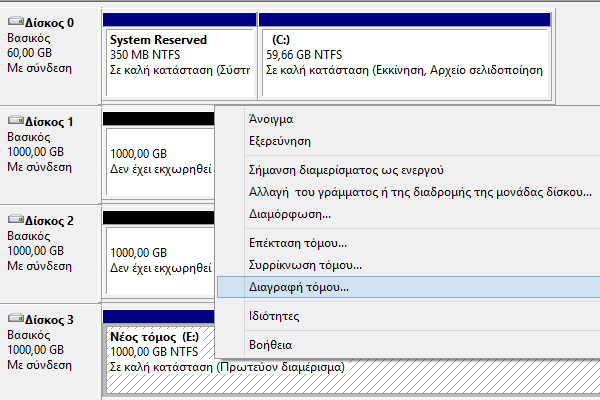Click the Δίσκος 1 label
Image resolution: width=600 pixels, height=400 pixels.
pos(49,122)
